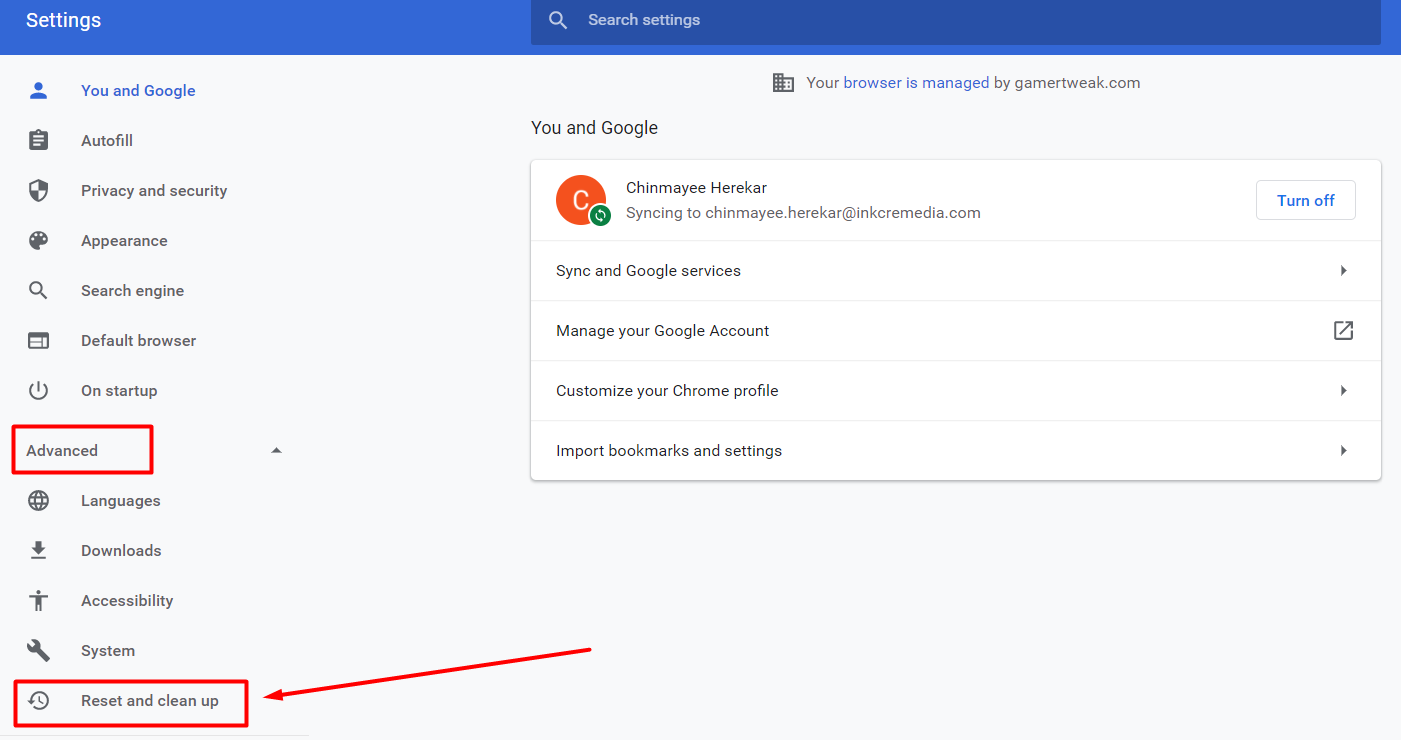Viewport: 1401px width, 740px height.
Task: Click the System wrench icon
Action: point(38,651)
